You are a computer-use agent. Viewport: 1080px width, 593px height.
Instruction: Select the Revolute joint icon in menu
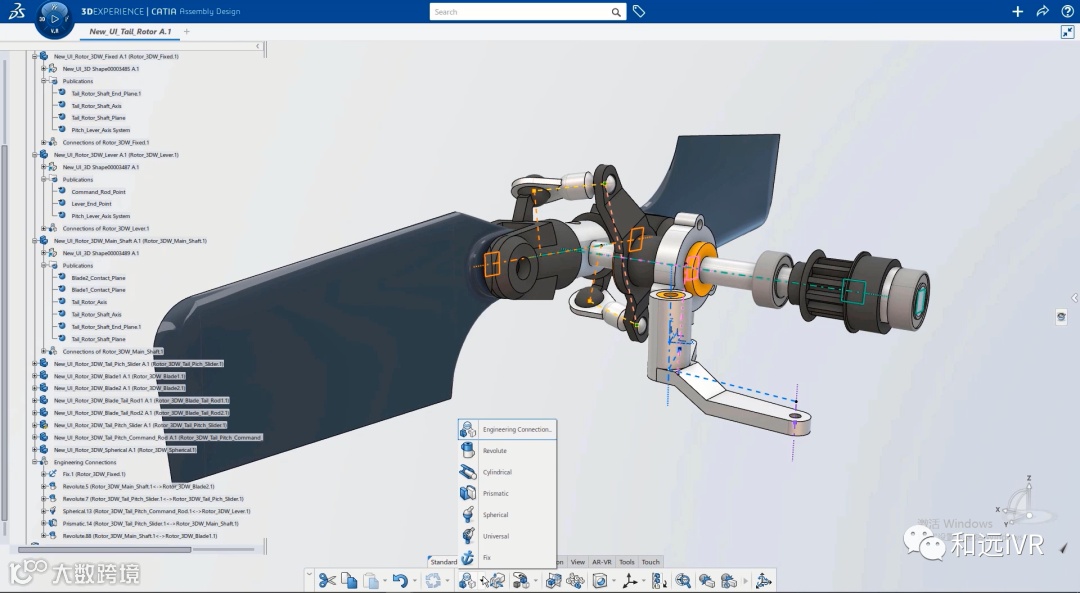pos(468,450)
